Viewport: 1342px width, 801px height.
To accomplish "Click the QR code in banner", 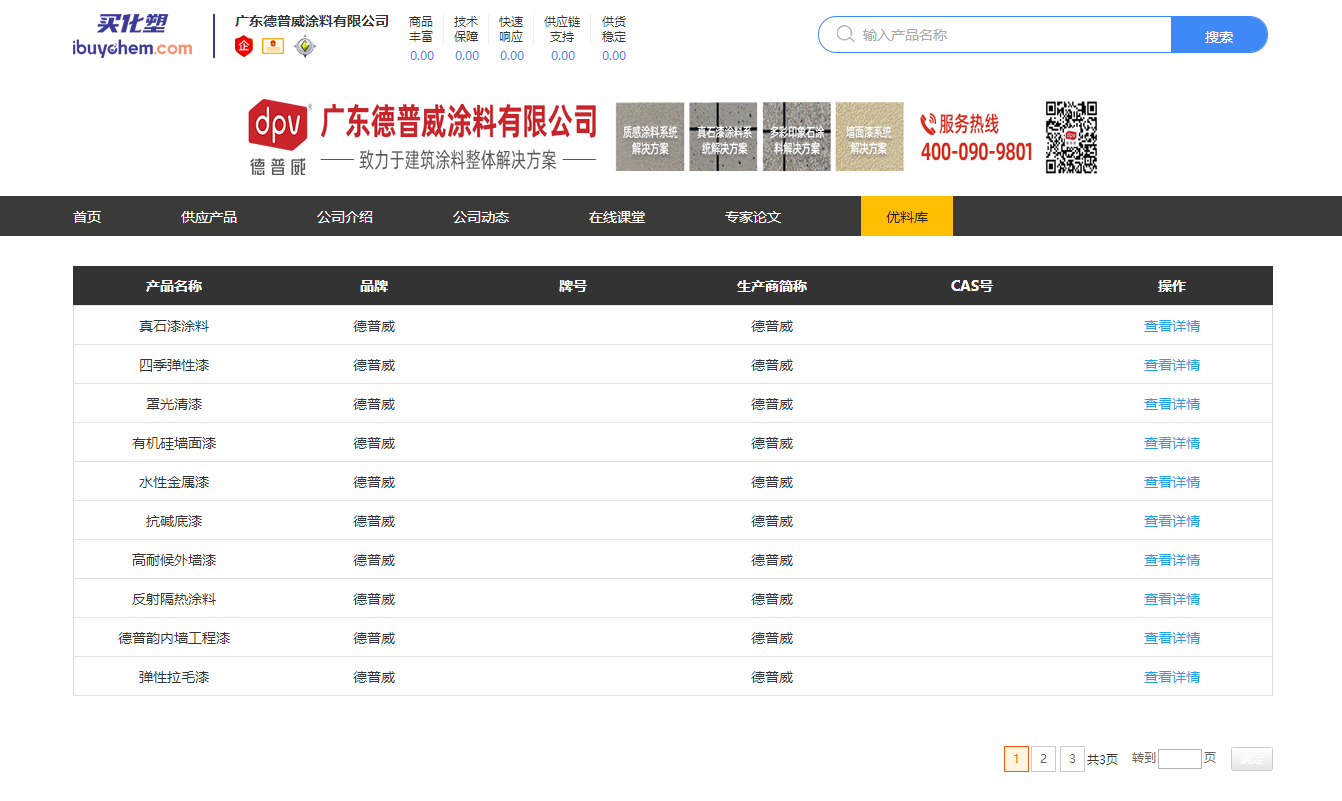I will click(x=1072, y=137).
